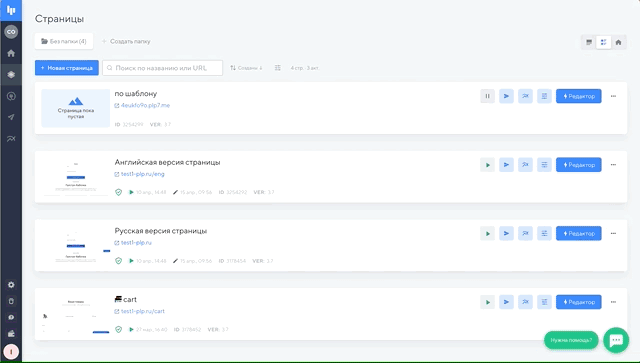Open more options for 'Русская версия страницы'
Screen dimensions: 640x363
tap(613, 234)
